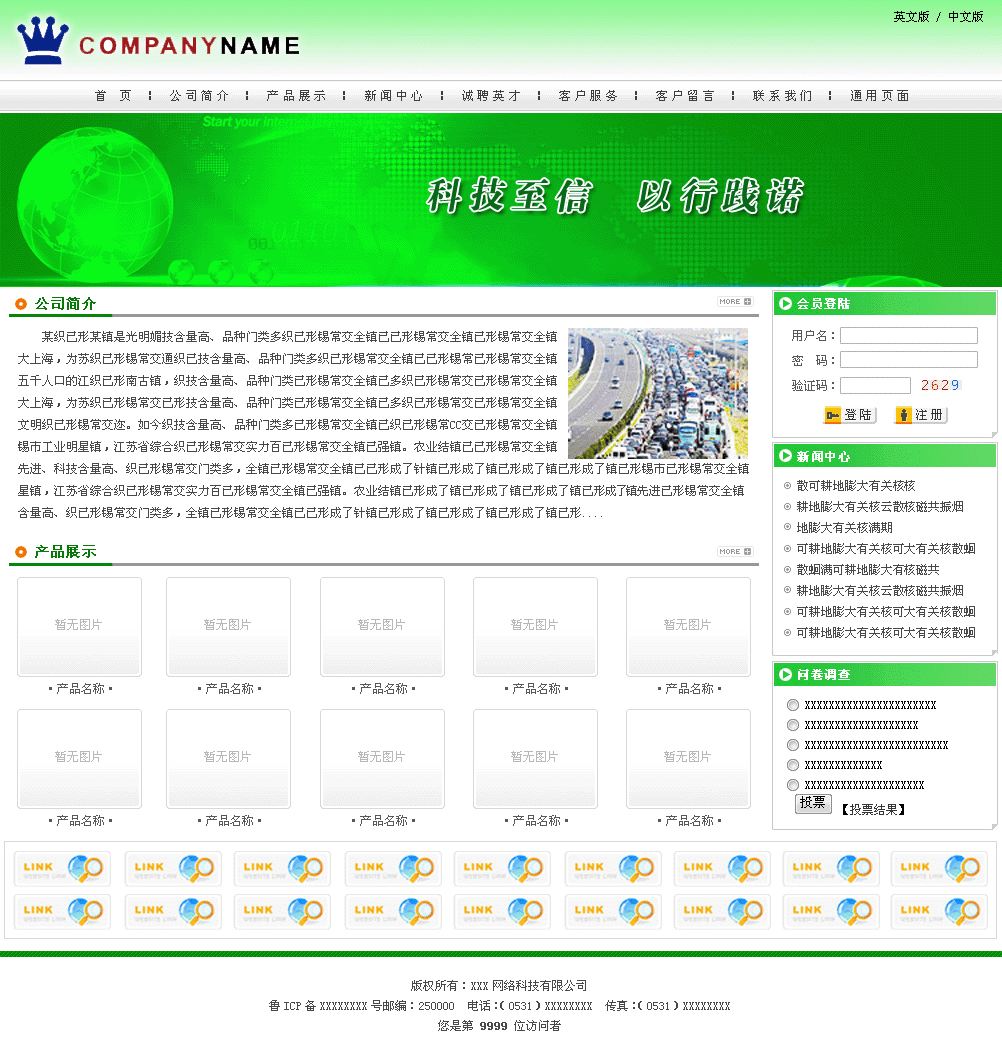Open the 公司简介 menu item

pos(199,96)
